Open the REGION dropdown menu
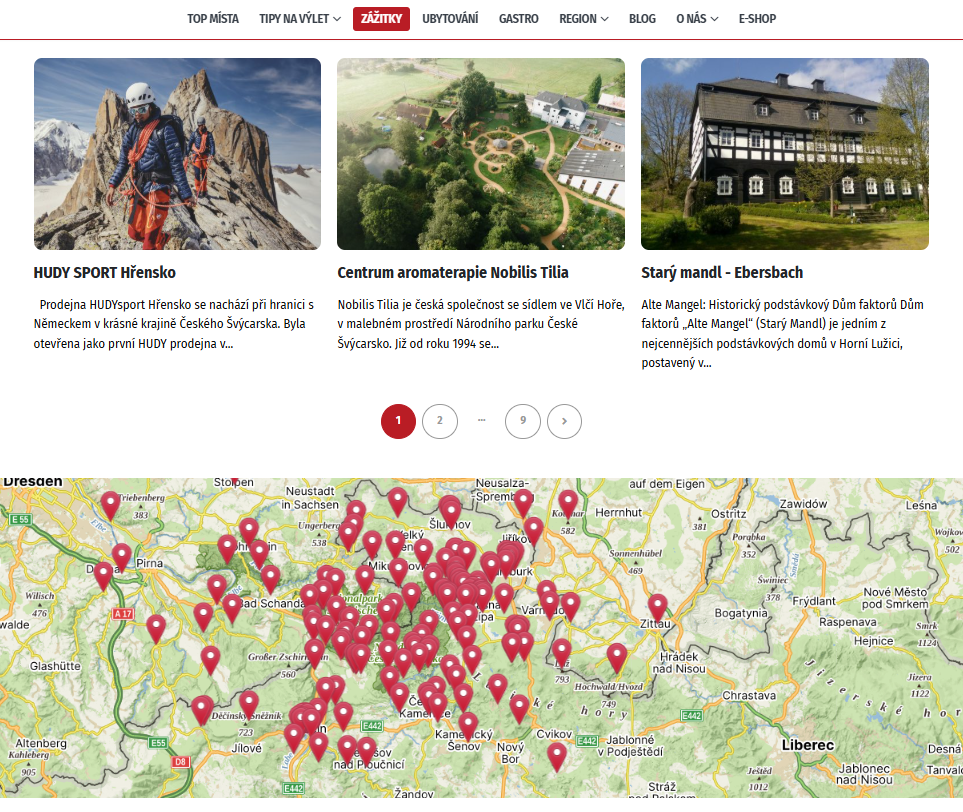The image size is (963, 812). 584,19
